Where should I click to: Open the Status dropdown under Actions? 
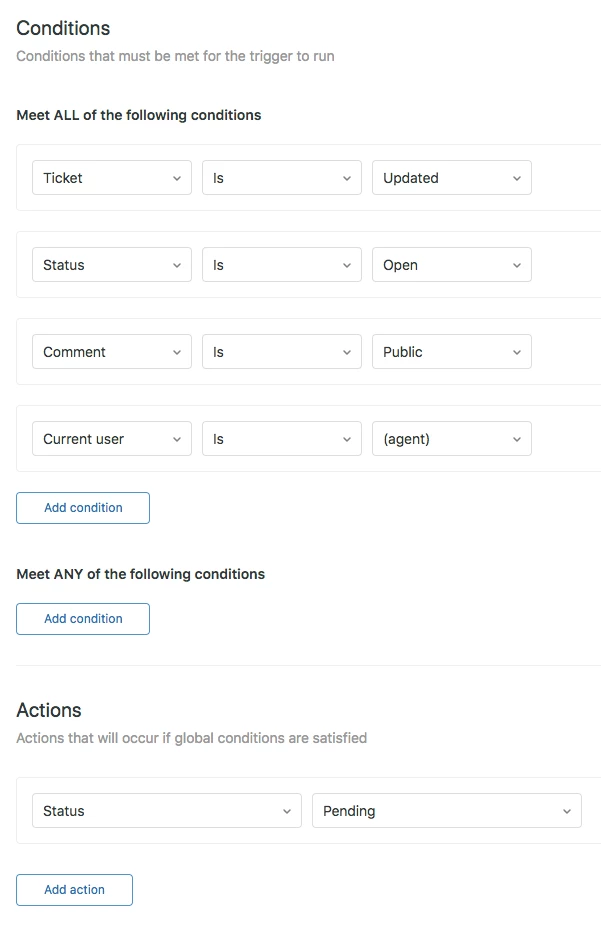click(x=166, y=811)
